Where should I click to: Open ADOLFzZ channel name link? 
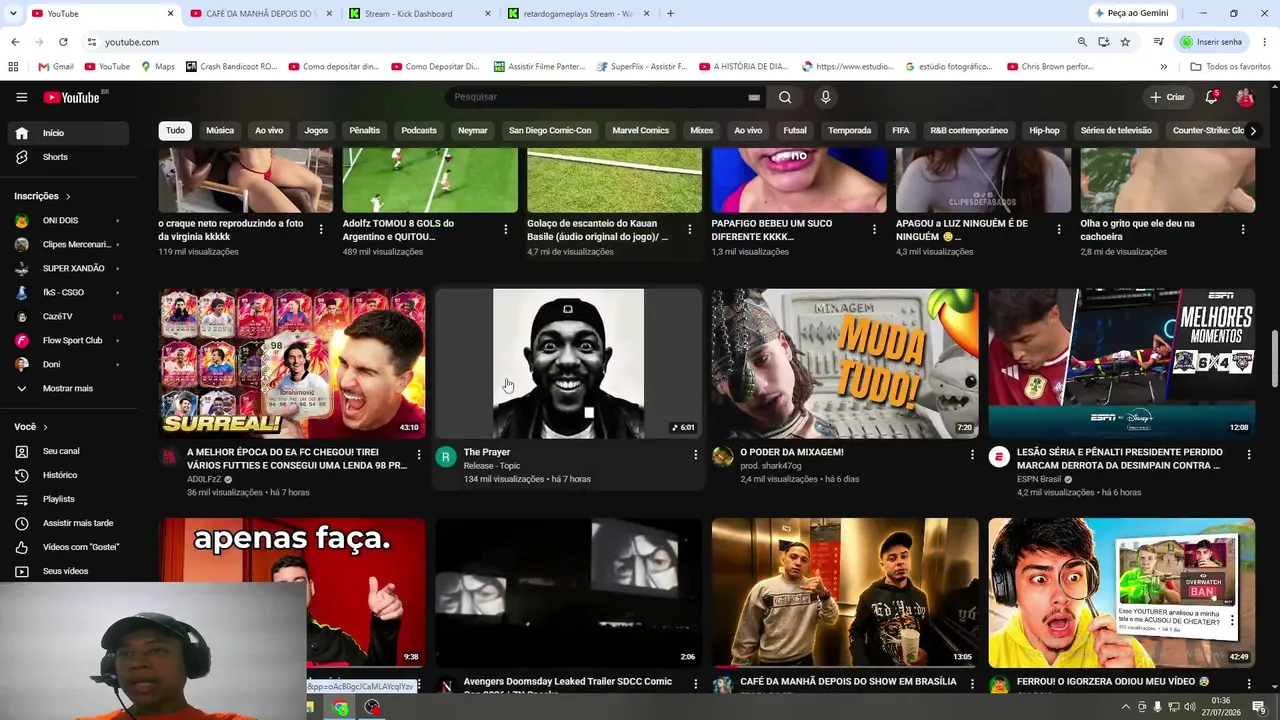tap(203, 479)
